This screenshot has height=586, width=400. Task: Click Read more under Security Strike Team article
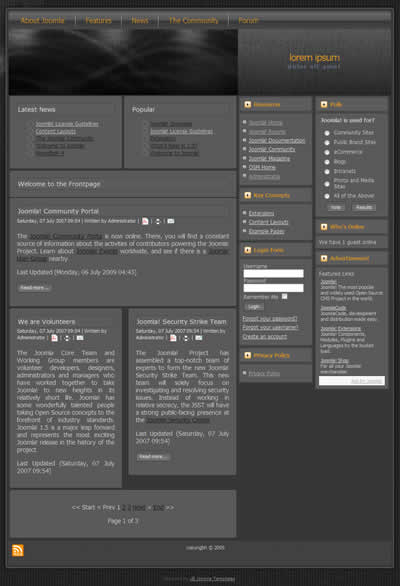click(153, 457)
